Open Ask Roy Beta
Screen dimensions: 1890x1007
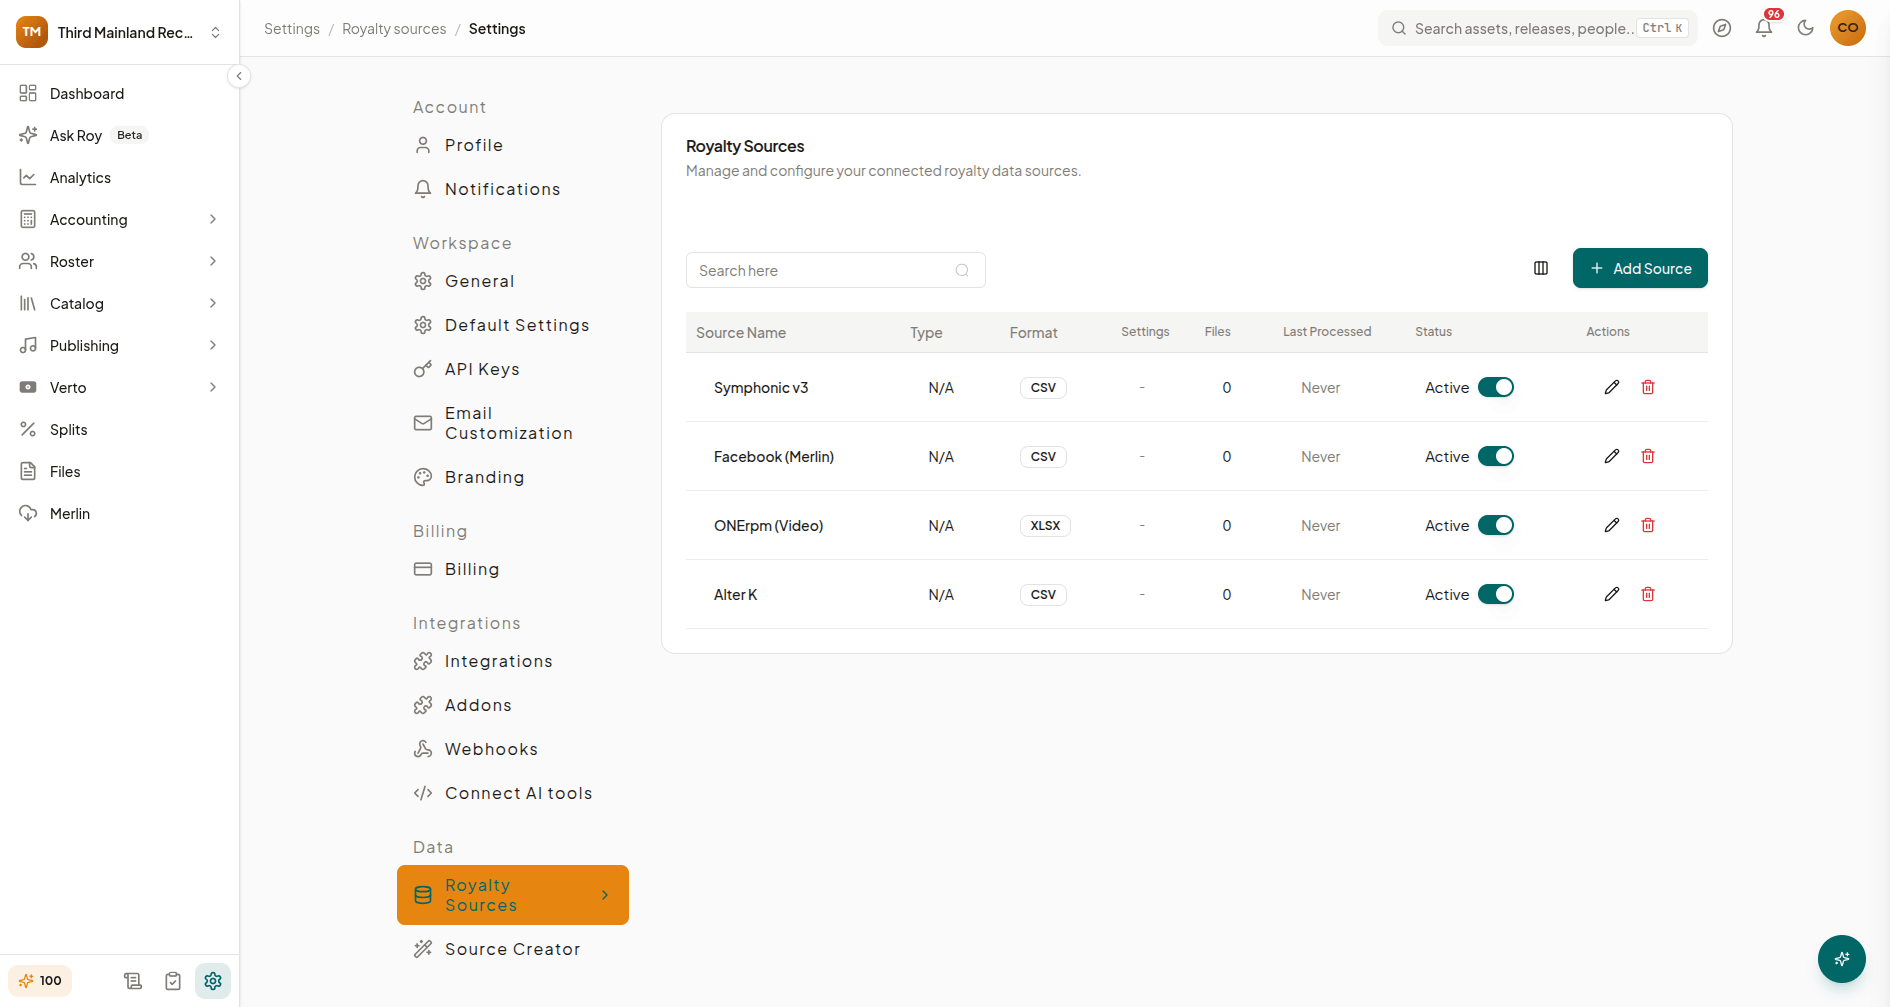[x=120, y=135]
